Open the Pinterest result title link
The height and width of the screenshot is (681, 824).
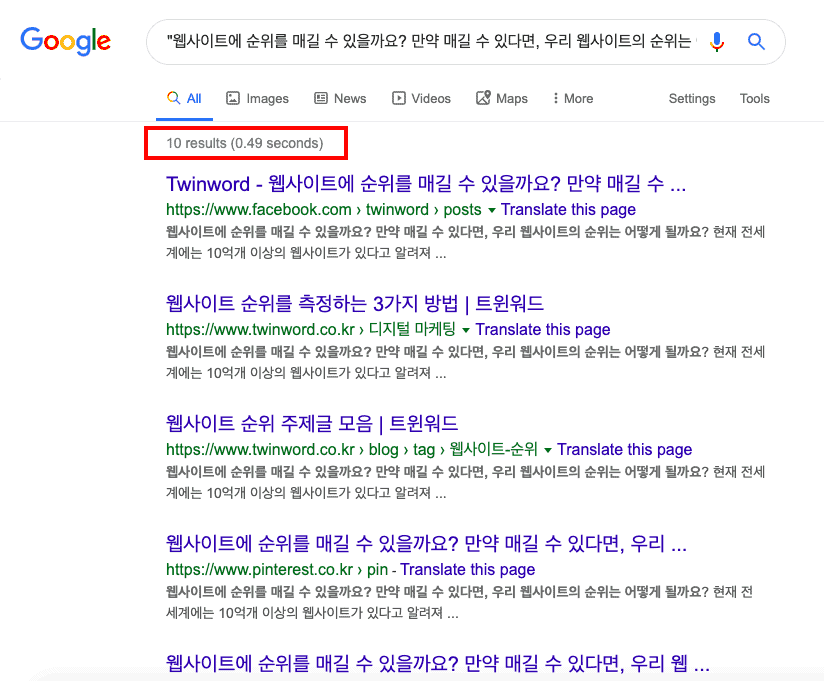coord(426,543)
